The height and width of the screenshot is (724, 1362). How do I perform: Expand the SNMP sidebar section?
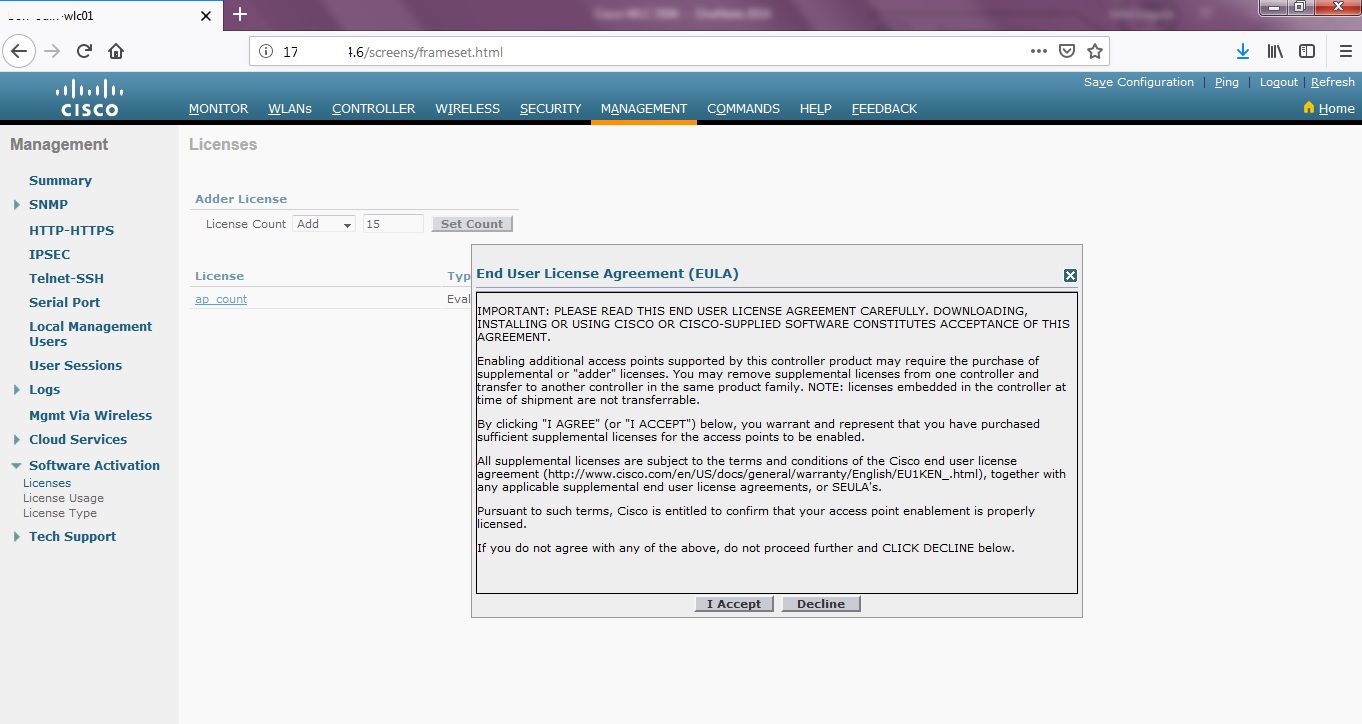coord(16,205)
